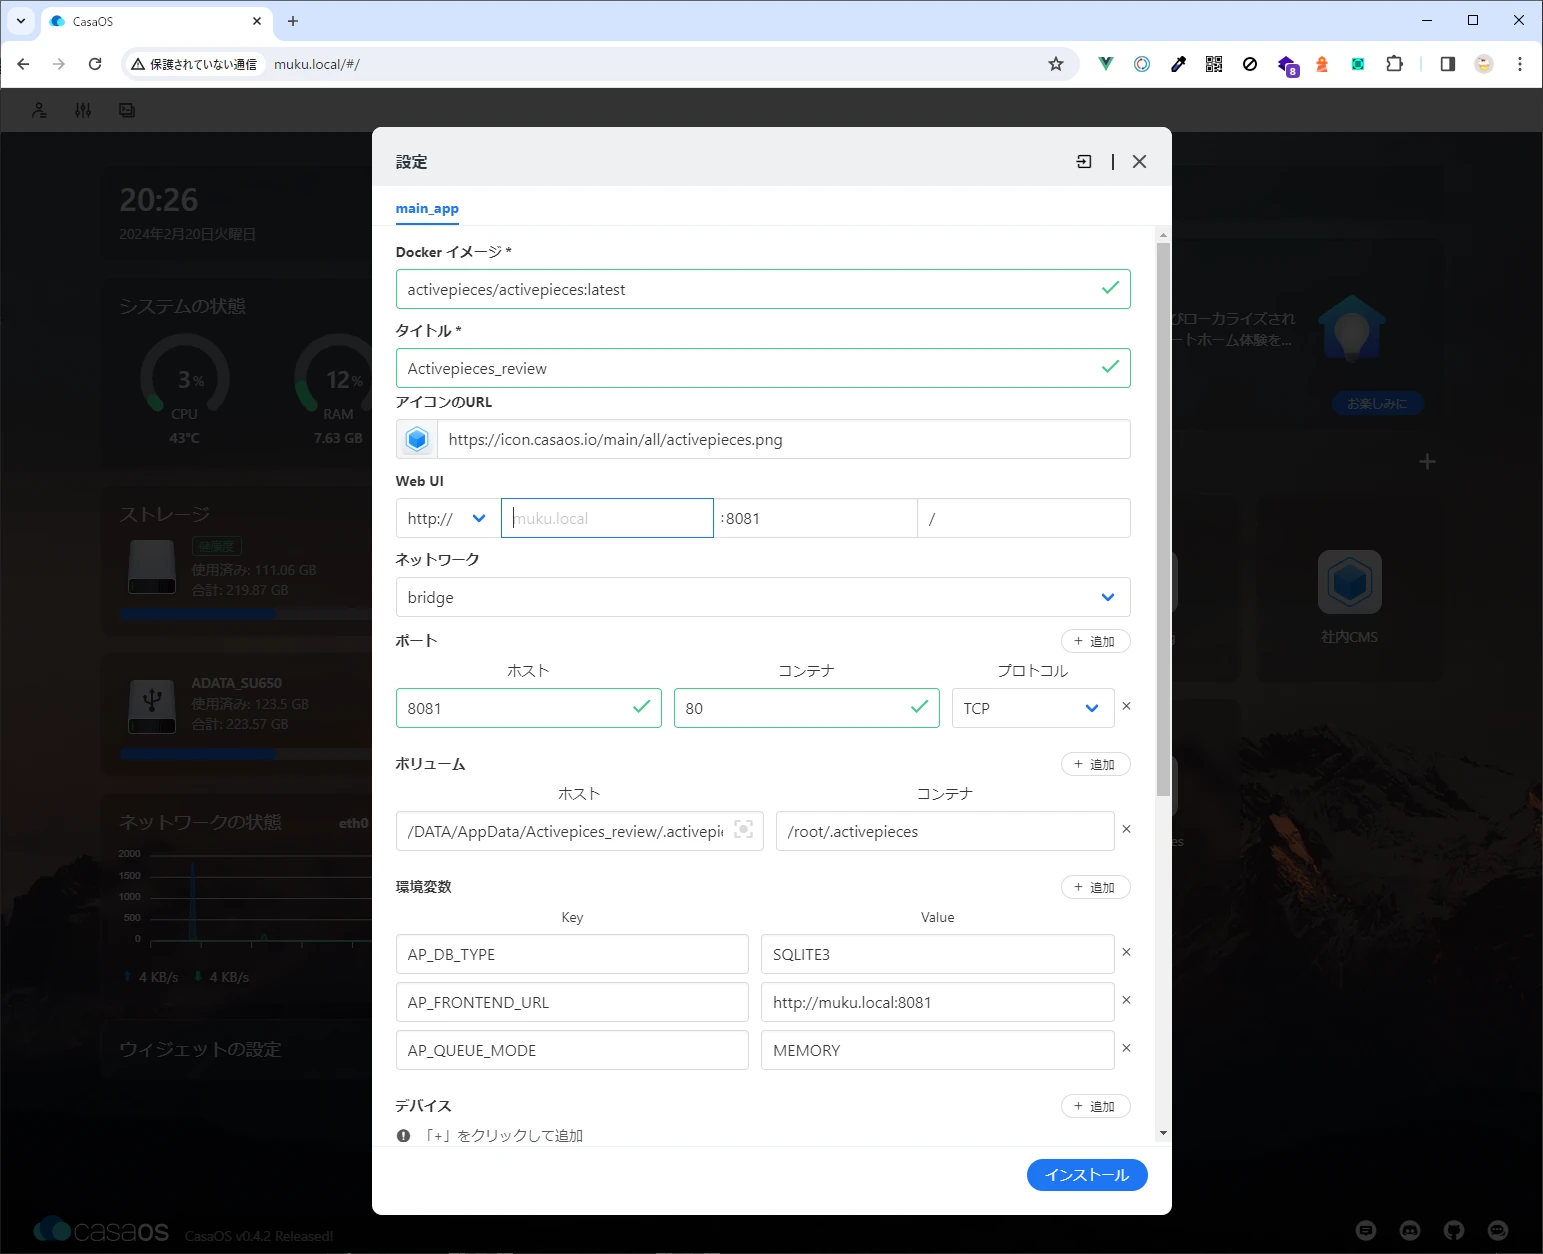
Task: Open the 社内CMS app icon
Action: (x=1350, y=582)
